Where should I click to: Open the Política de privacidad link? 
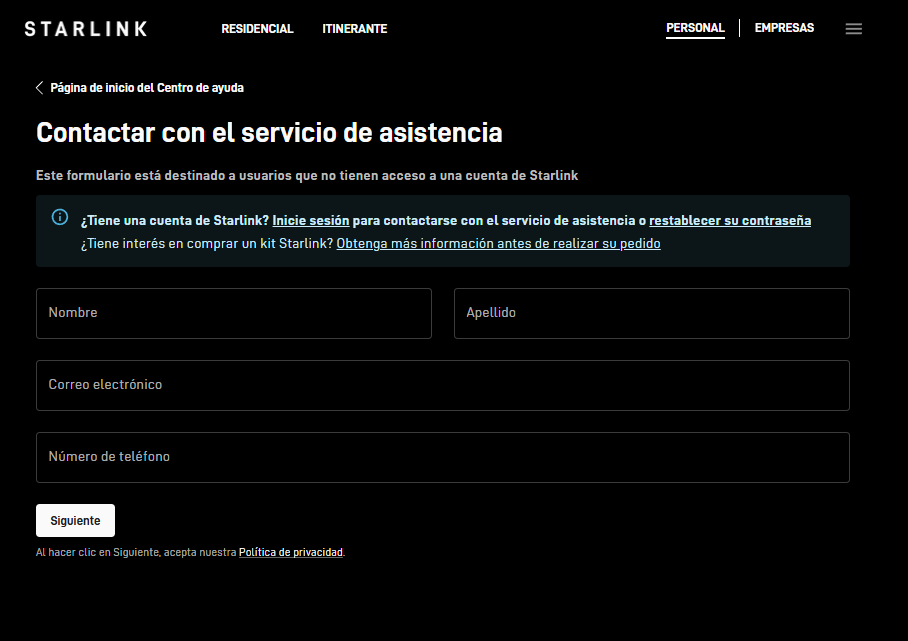tap(290, 551)
